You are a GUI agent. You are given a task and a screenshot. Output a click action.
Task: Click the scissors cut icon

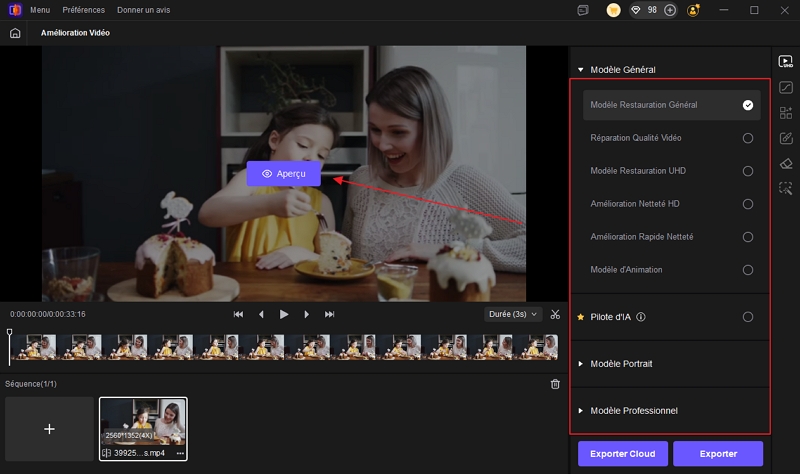point(555,314)
